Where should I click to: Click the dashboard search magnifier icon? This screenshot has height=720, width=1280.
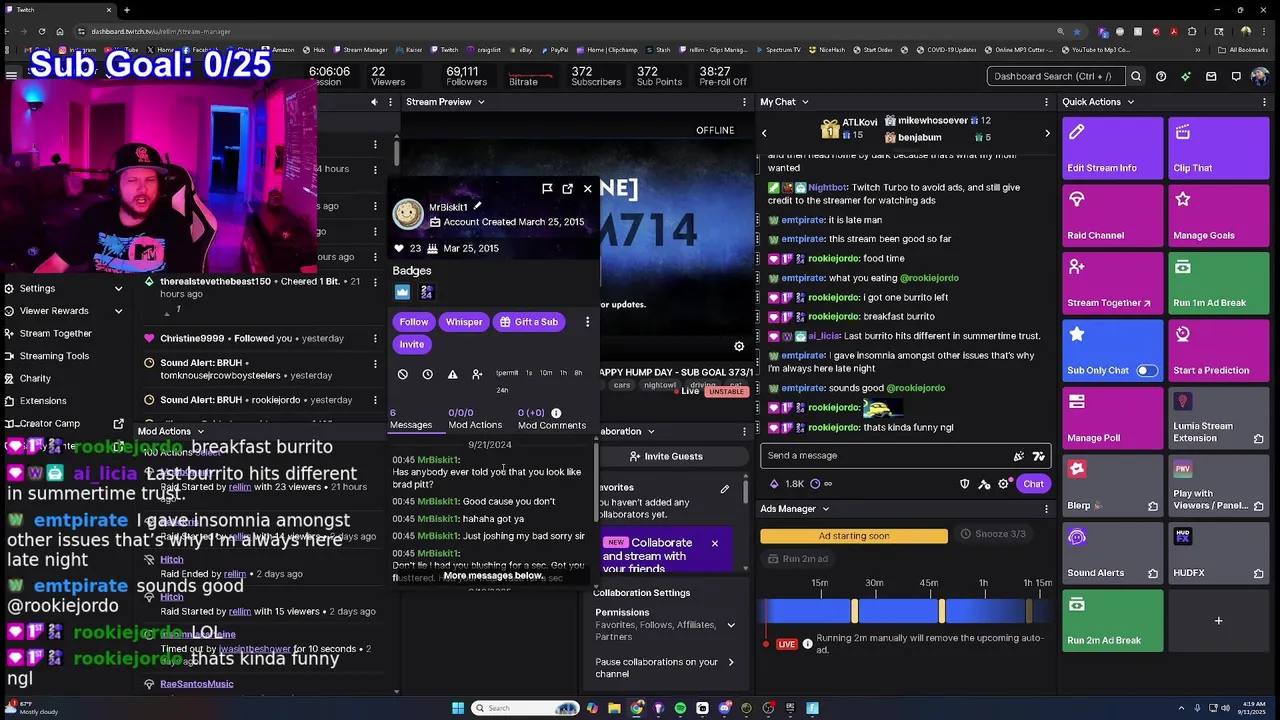click(1136, 76)
